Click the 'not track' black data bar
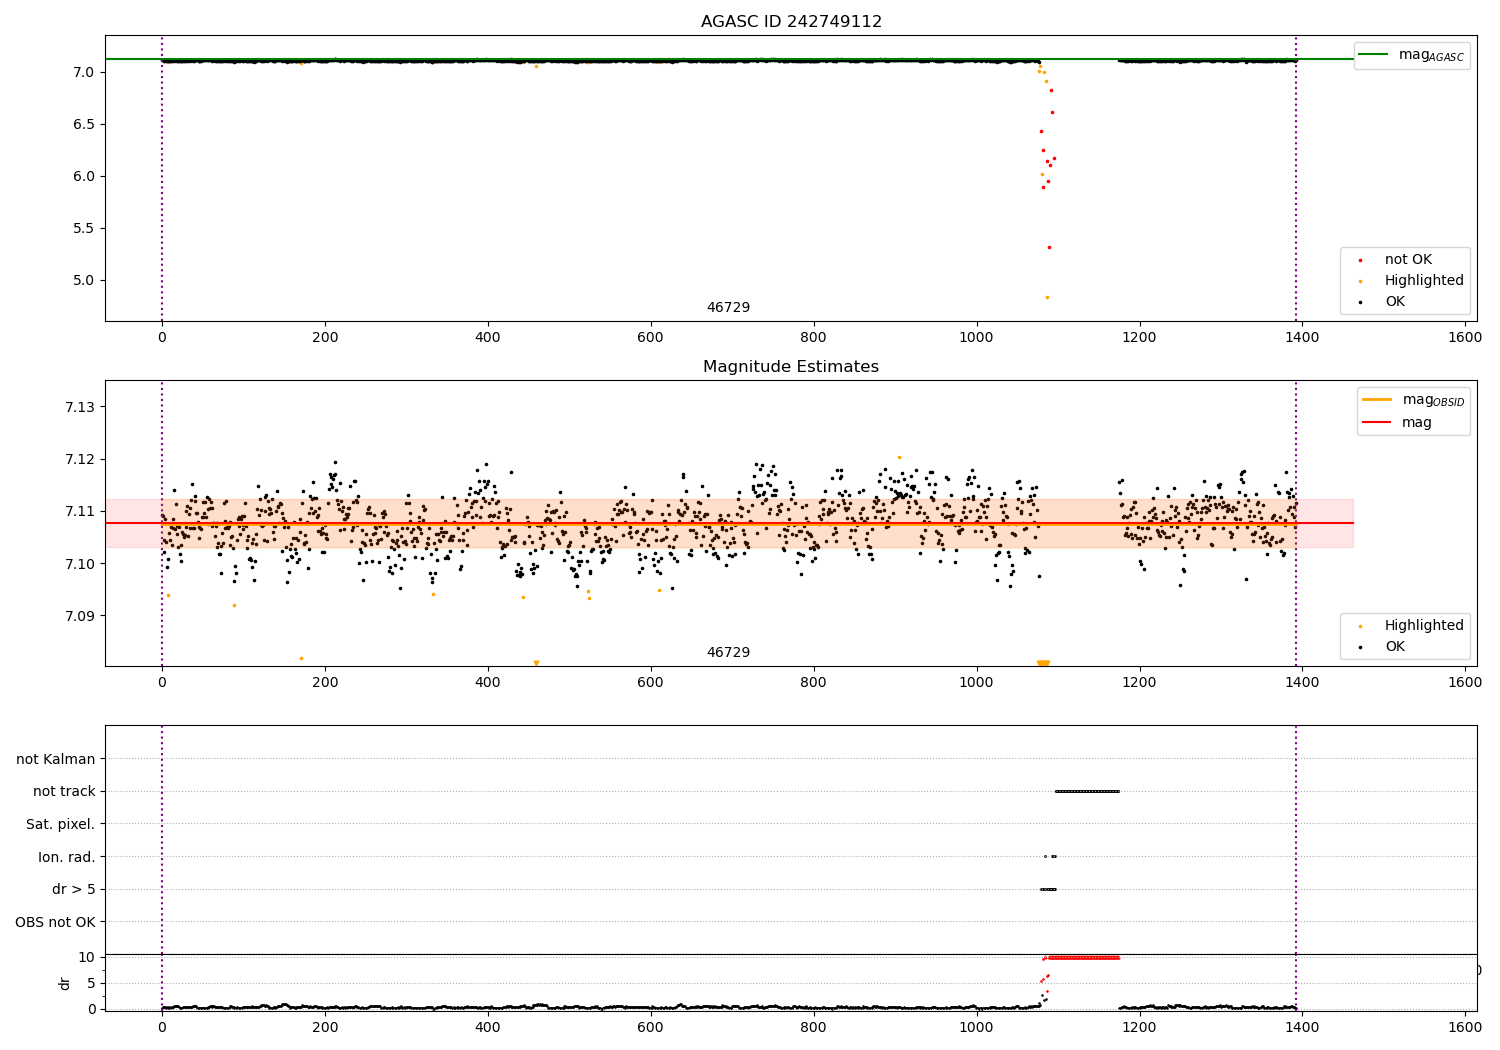 point(1087,791)
